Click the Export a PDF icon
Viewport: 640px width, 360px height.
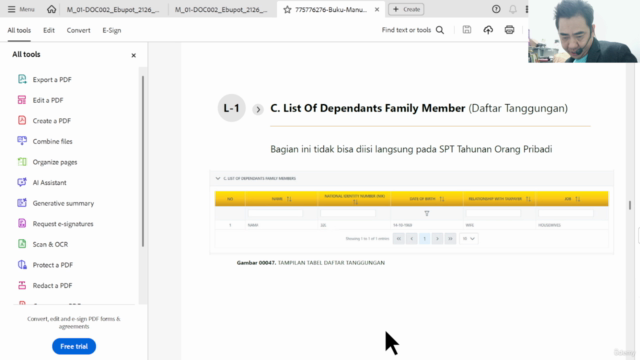[22, 79]
